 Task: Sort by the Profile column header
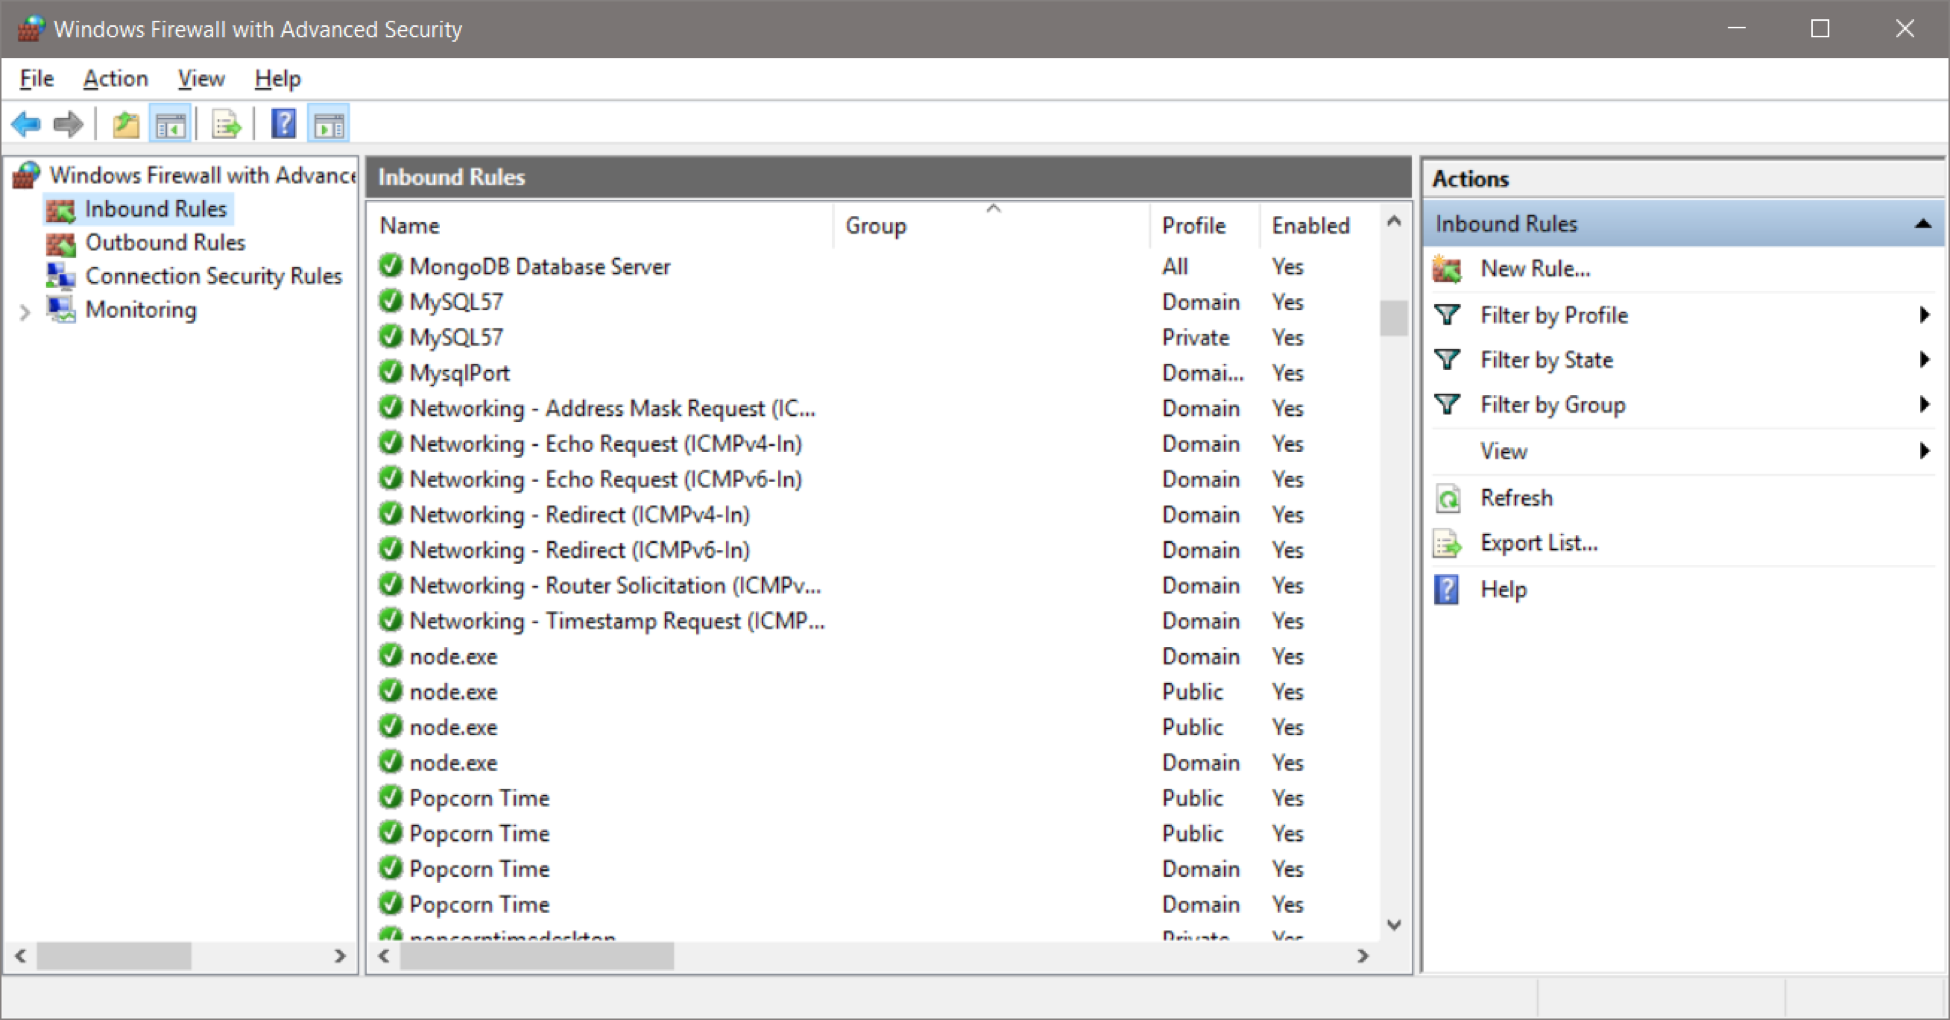click(x=1205, y=226)
